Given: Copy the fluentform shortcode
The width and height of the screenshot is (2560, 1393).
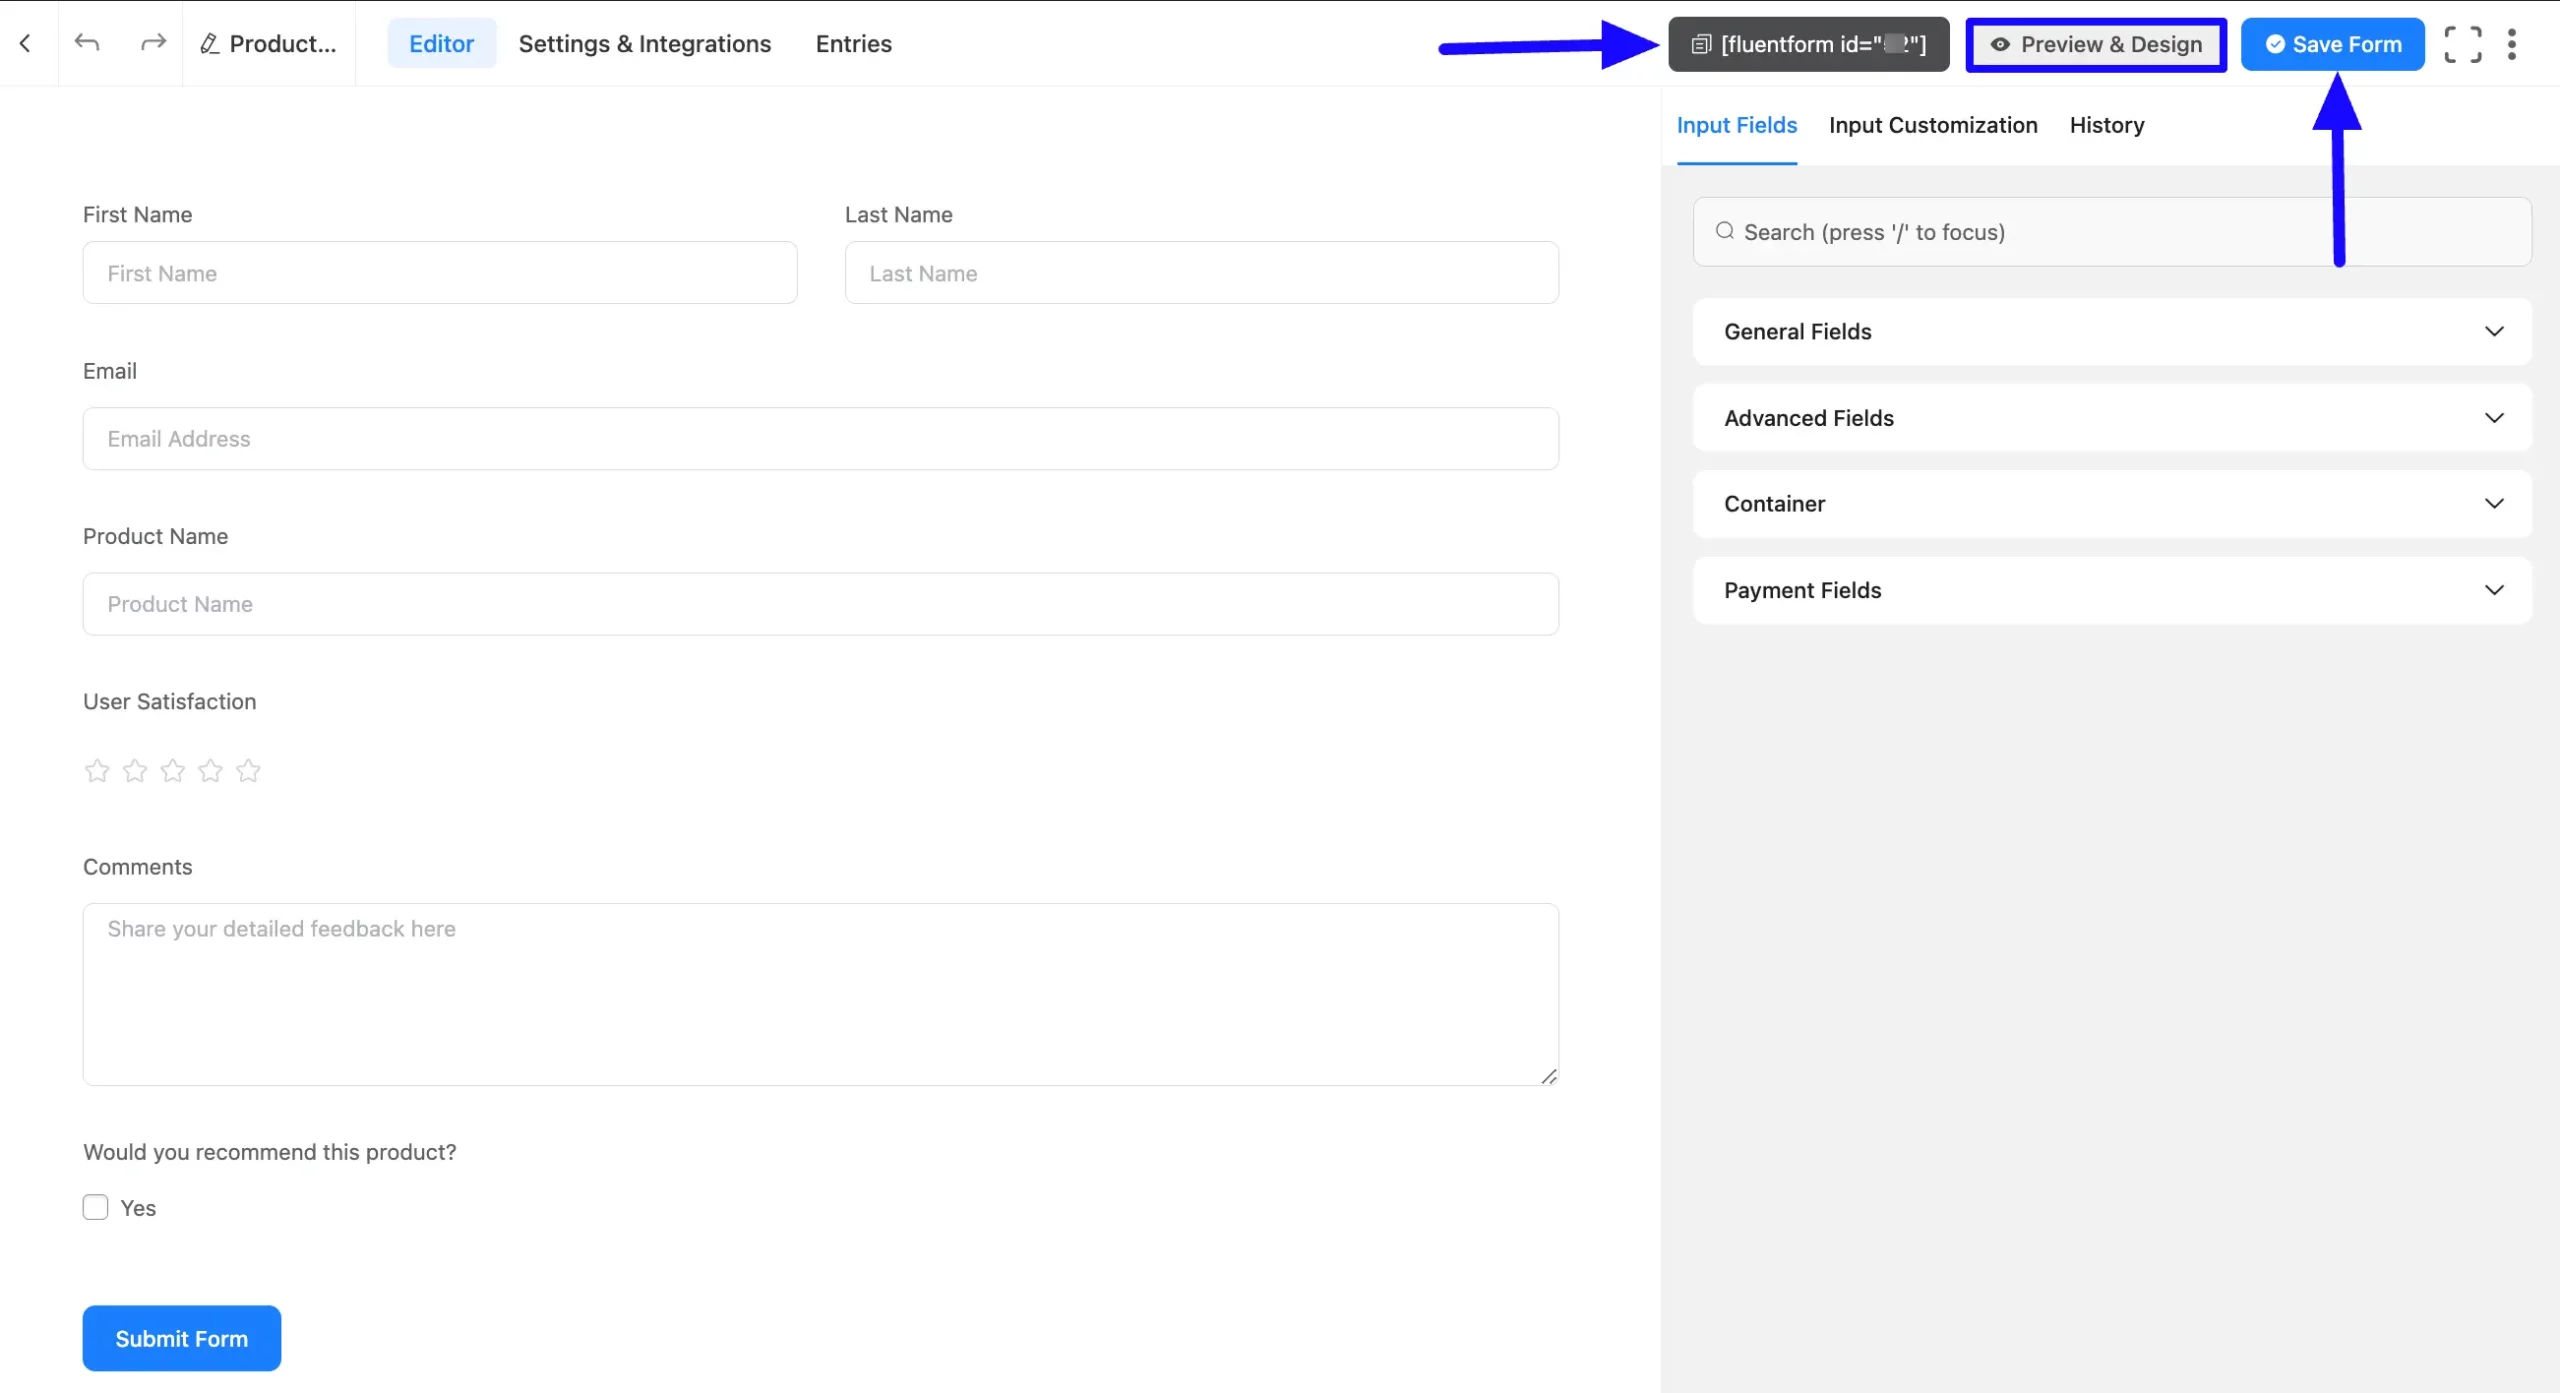Looking at the screenshot, I should (x=1808, y=44).
